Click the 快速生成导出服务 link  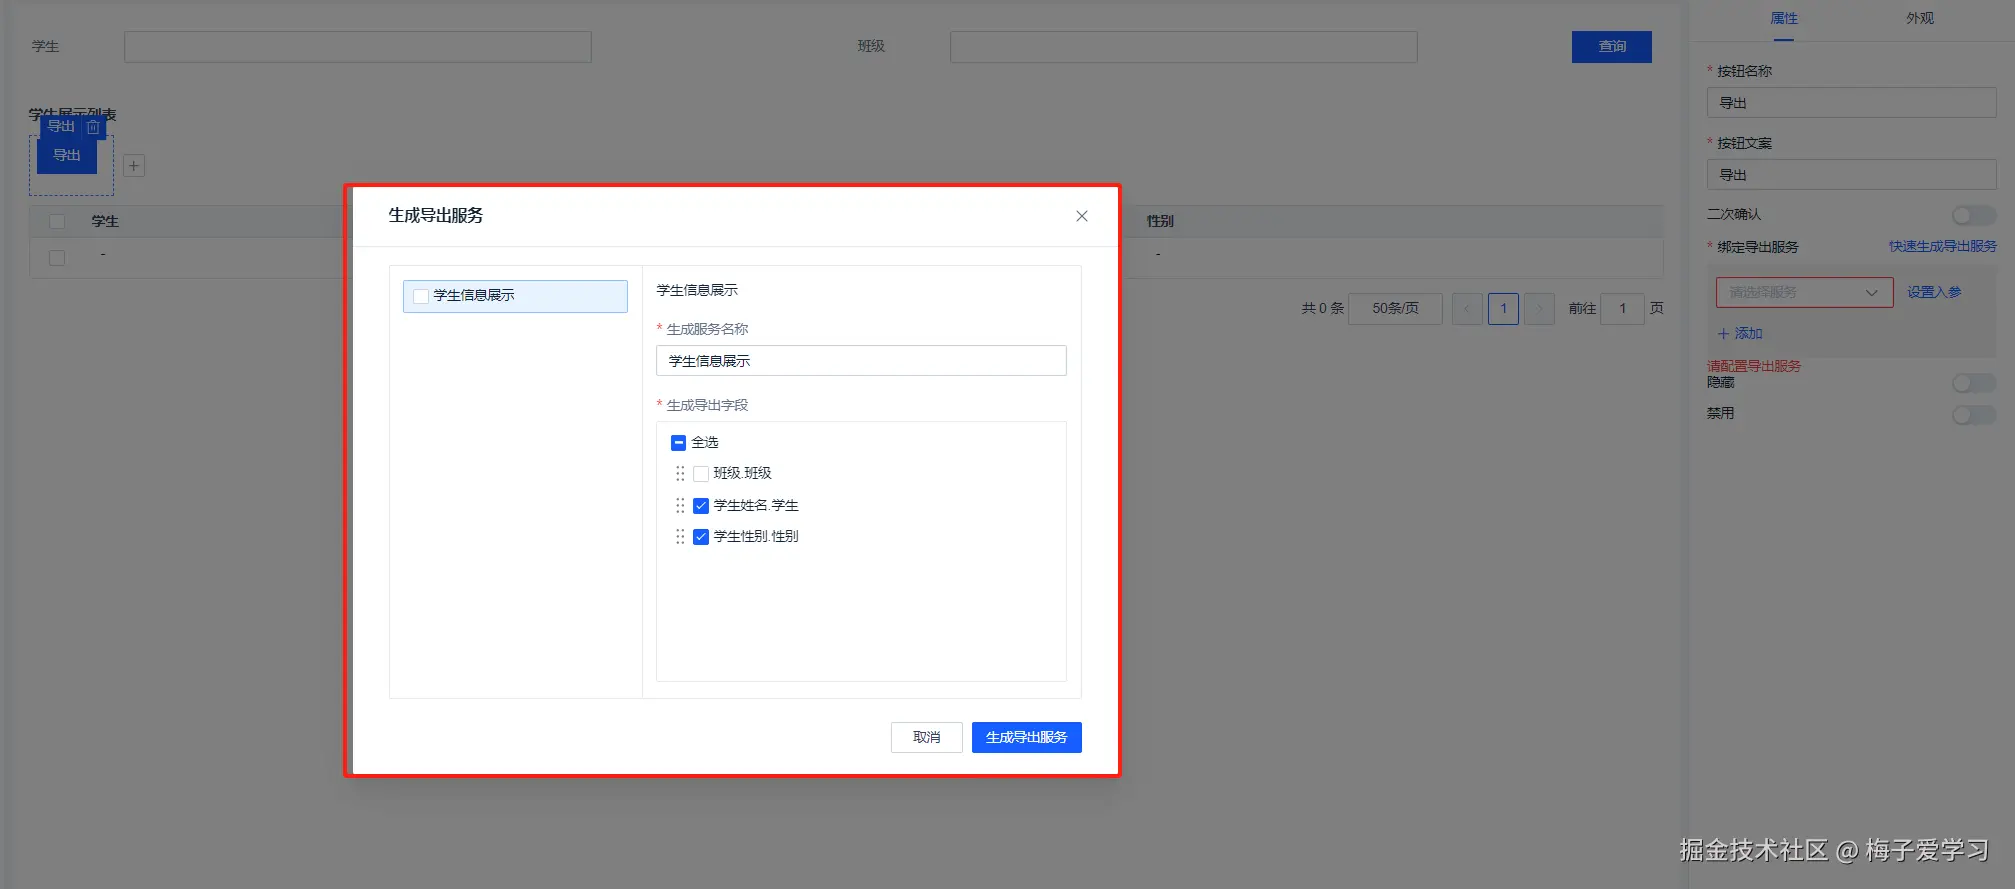[1942, 246]
